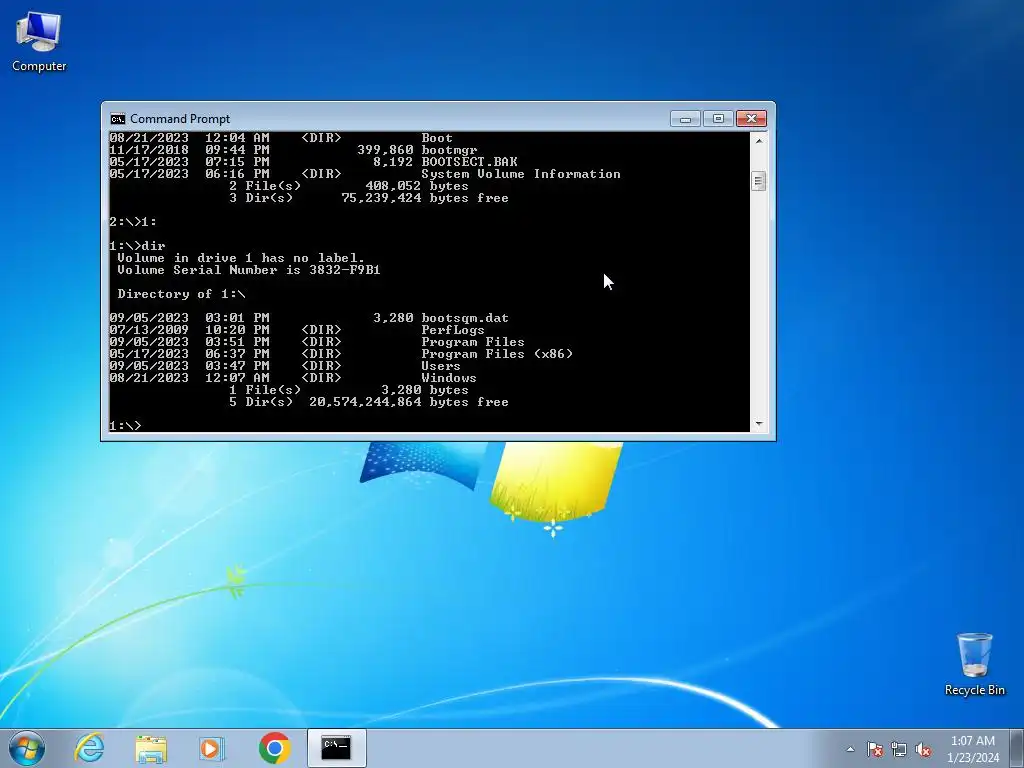This screenshot has width=1024, height=768.
Task: Open the network status tray icon
Action: pyautogui.click(x=899, y=749)
